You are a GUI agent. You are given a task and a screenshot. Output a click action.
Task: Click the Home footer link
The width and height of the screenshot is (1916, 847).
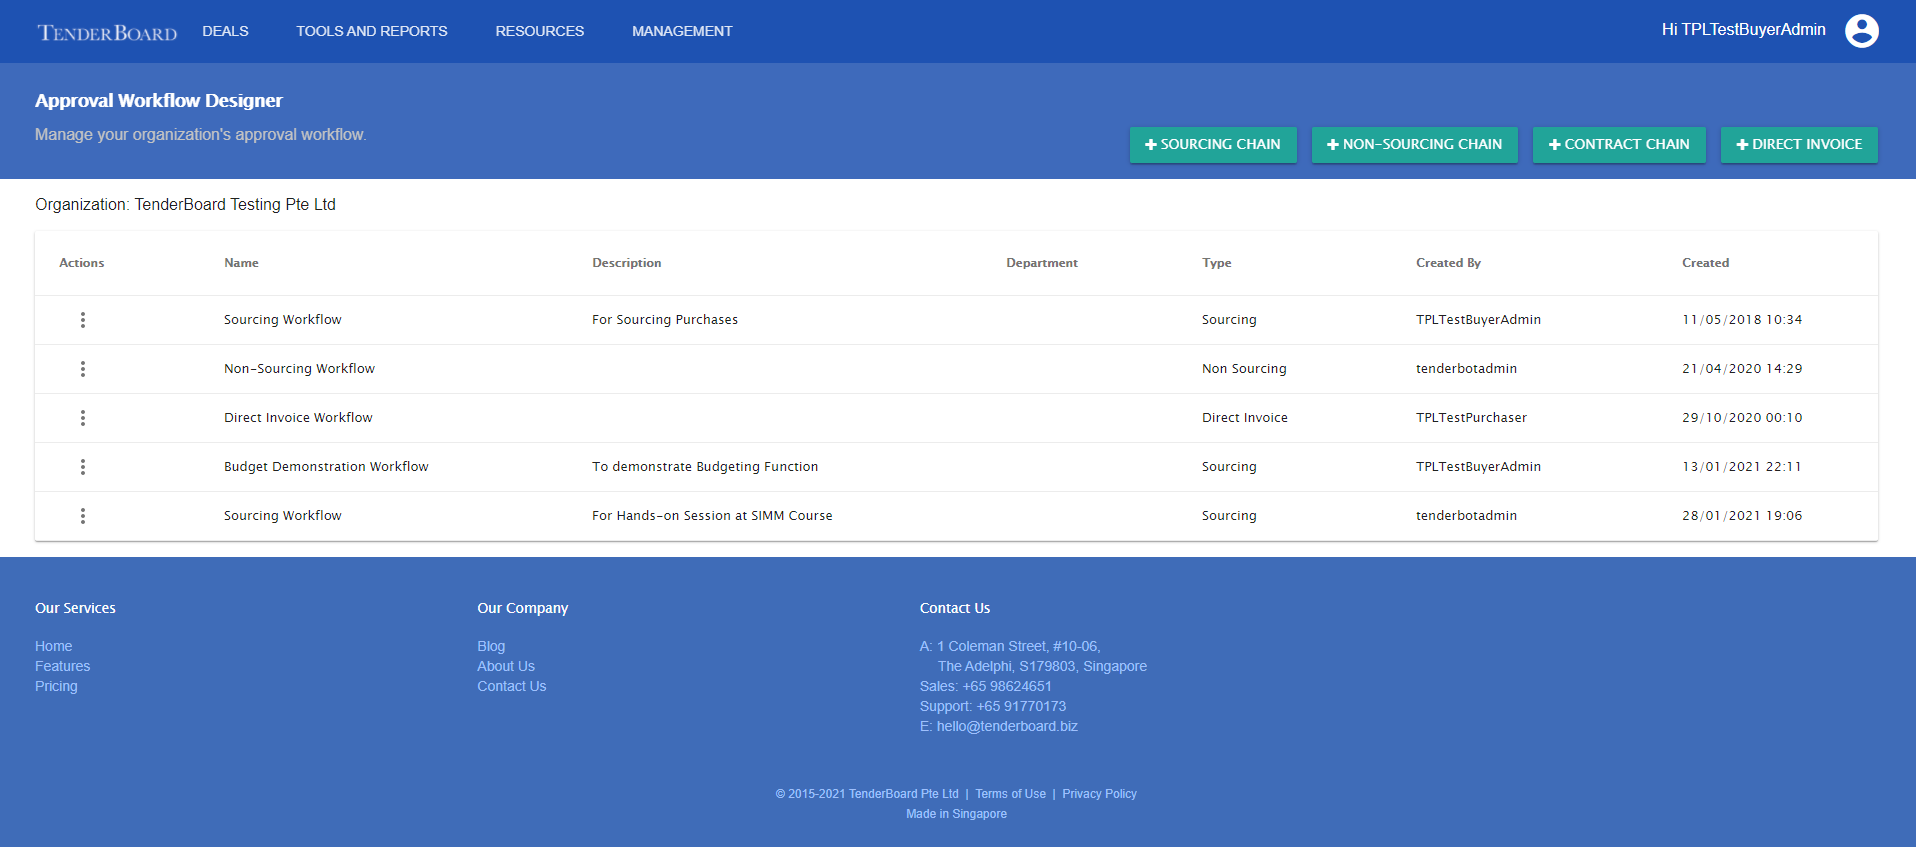pos(54,646)
